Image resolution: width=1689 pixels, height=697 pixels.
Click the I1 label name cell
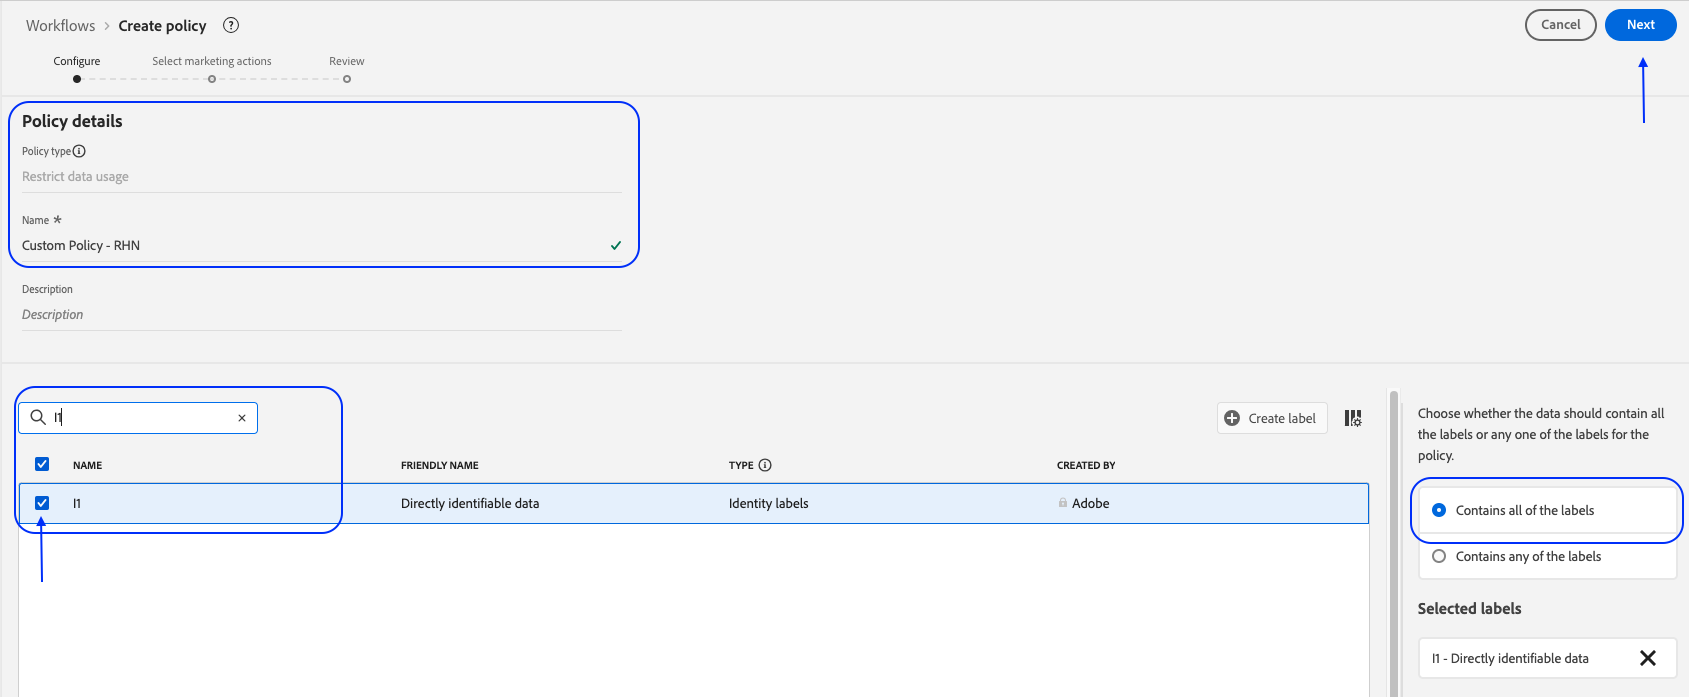77,503
